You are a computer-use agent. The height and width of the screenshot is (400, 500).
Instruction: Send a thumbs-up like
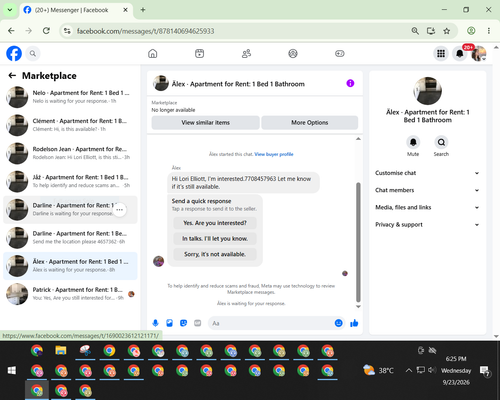point(354,323)
